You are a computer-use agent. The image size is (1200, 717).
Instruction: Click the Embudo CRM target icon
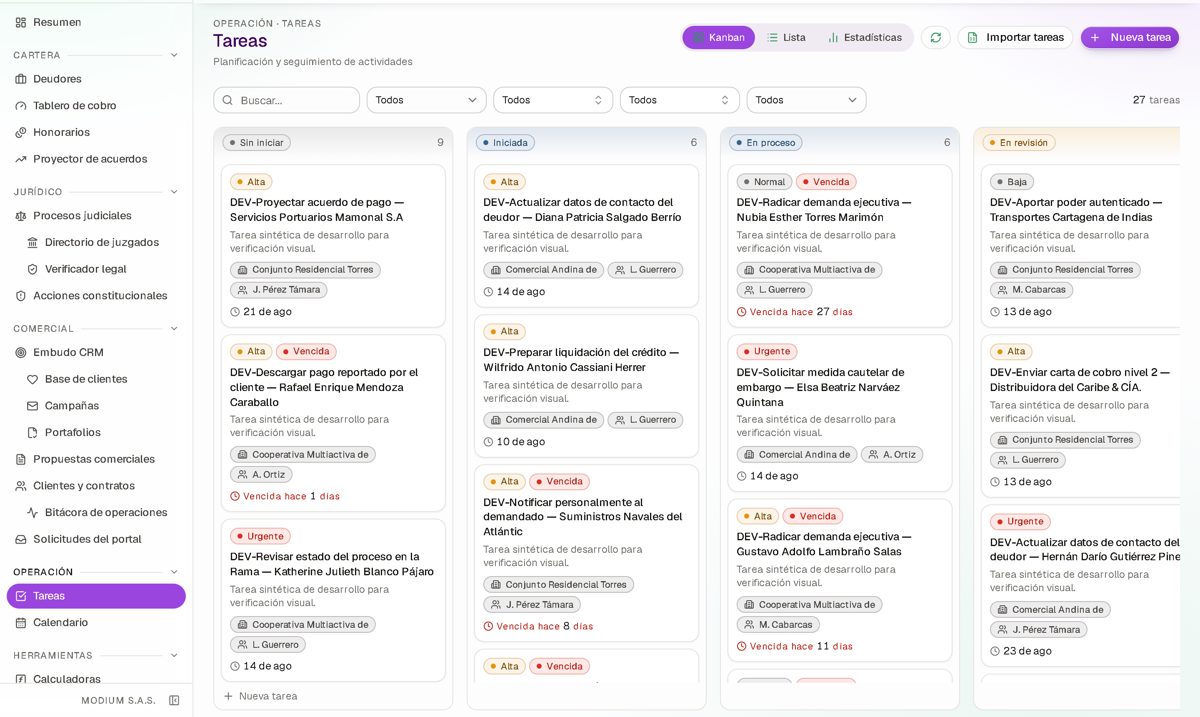pos(21,352)
